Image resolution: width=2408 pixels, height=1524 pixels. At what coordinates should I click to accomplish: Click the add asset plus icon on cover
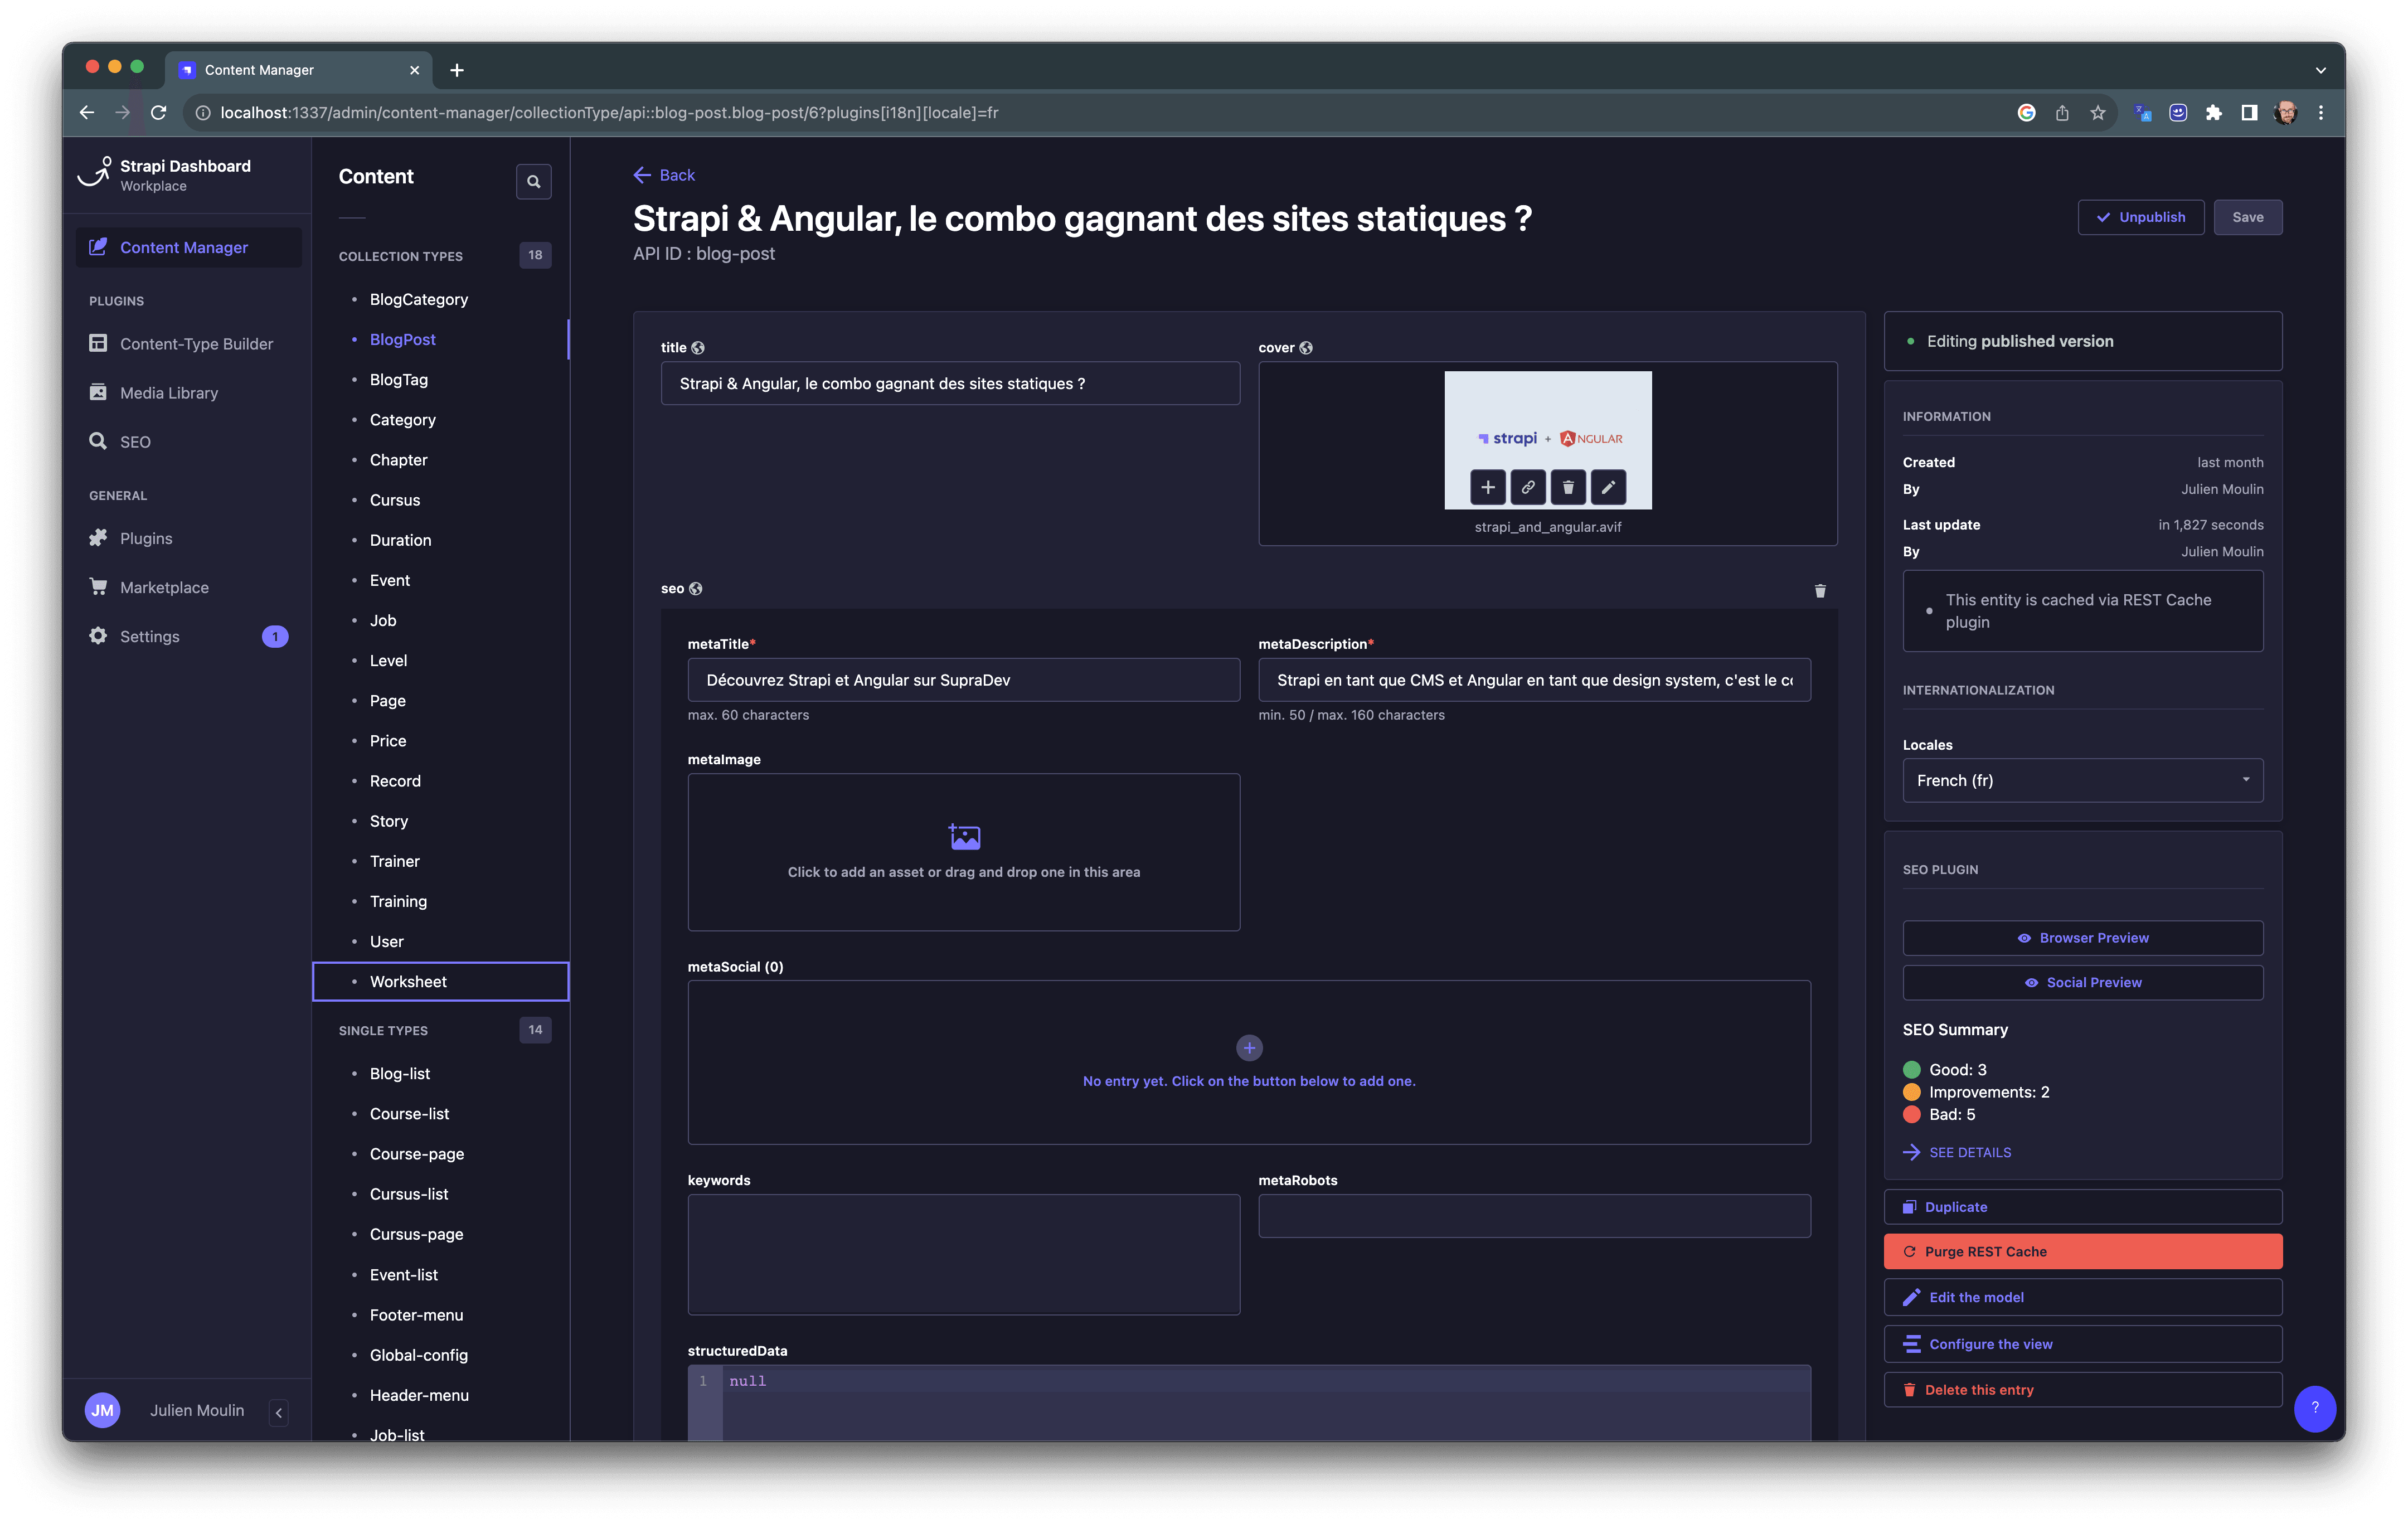[x=1487, y=487]
